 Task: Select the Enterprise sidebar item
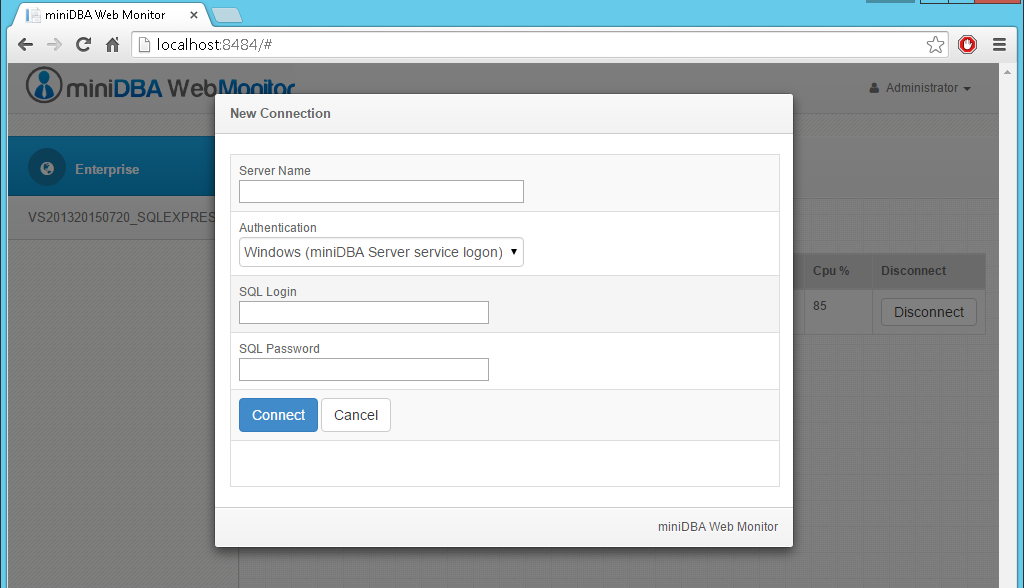tap(111, 166)
